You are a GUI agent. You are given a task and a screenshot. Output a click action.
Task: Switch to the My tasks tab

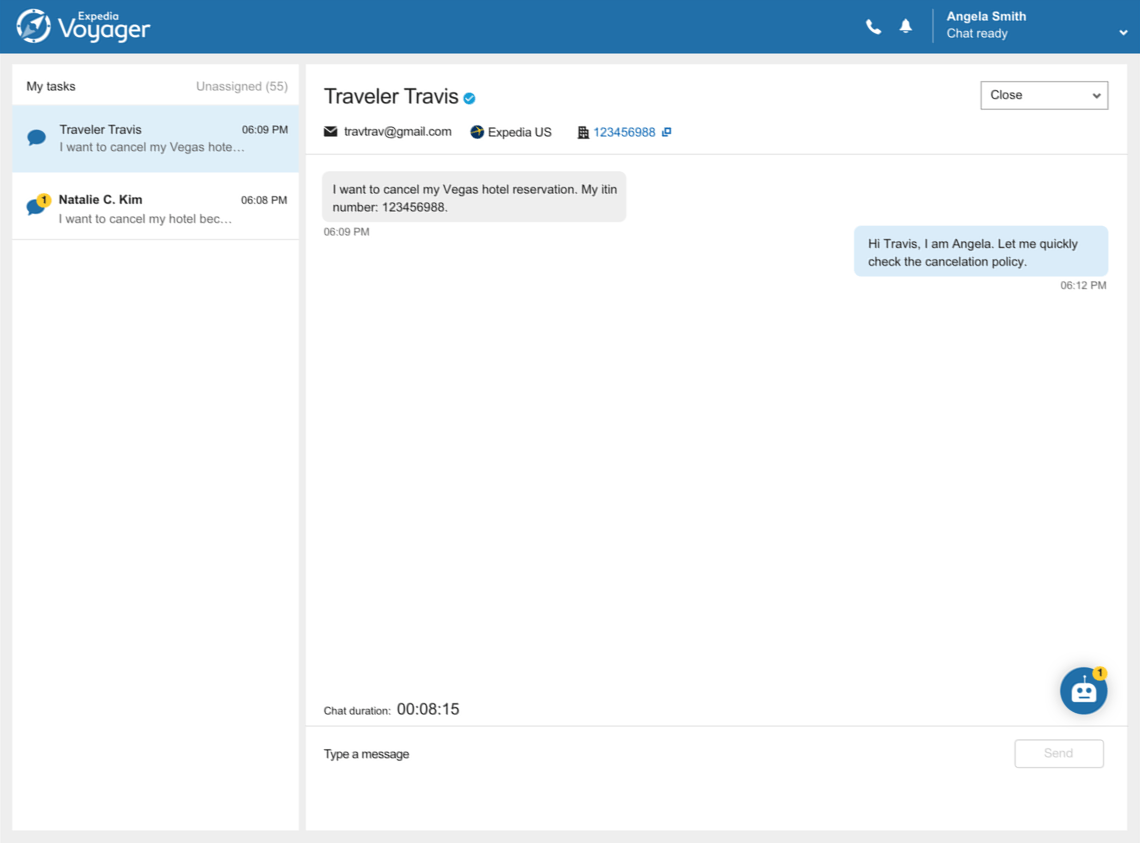[51, 86]
